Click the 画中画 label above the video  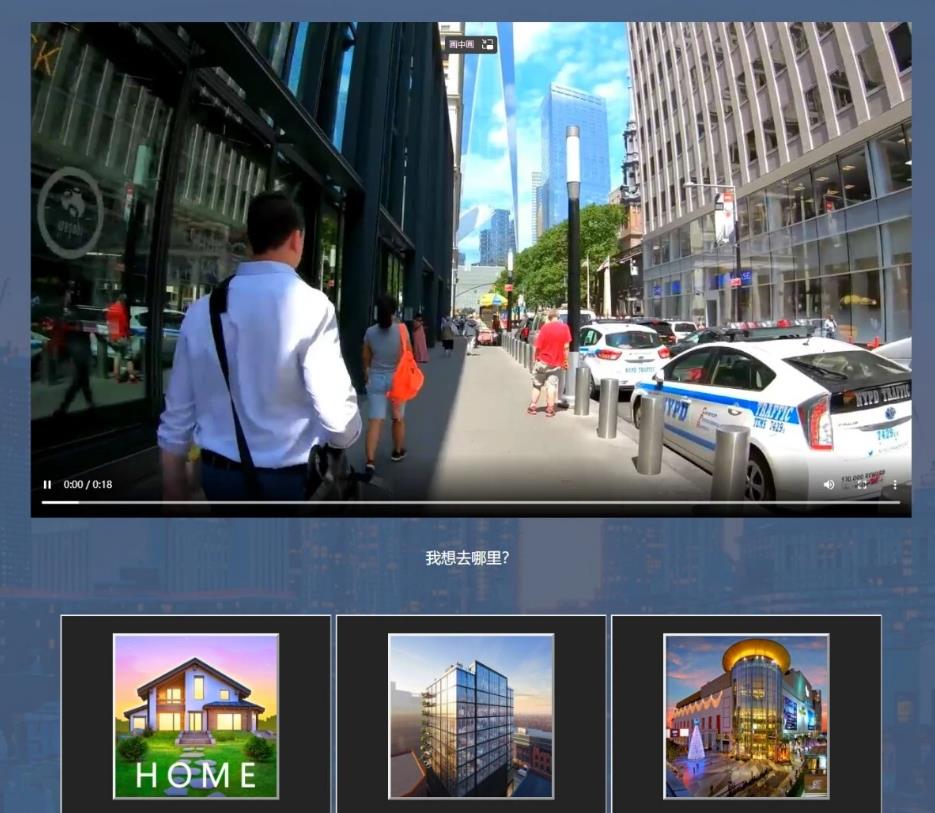pos(460,44)
